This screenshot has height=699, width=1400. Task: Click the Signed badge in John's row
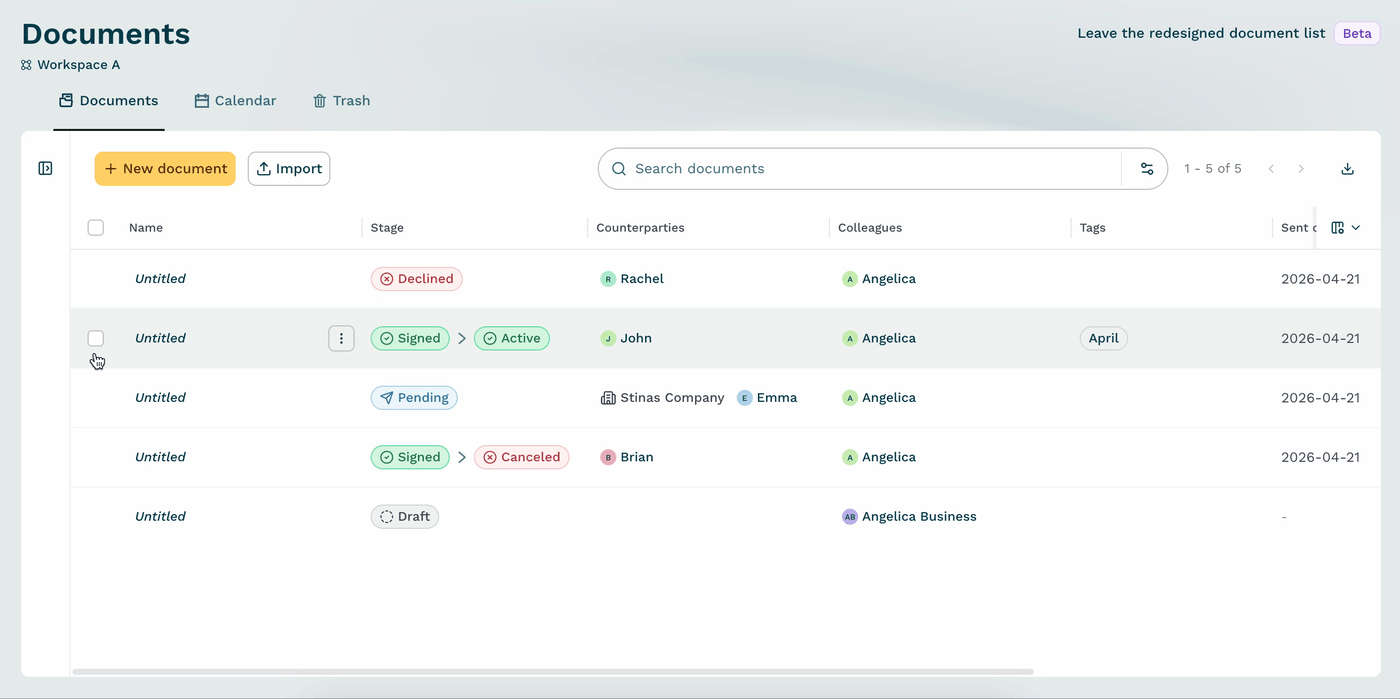[x=410, y=338]
